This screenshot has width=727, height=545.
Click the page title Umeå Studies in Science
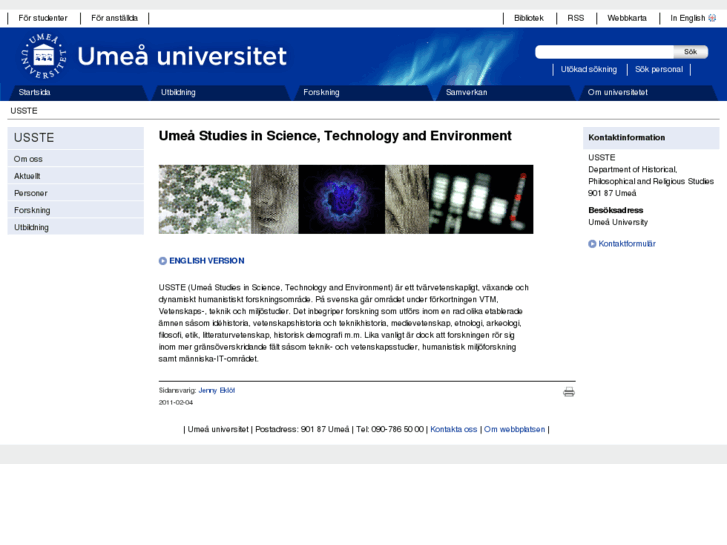coord(335,136)
